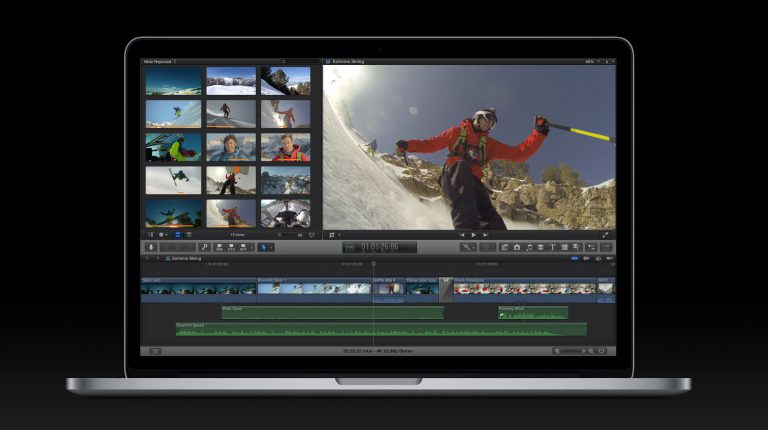This screenshot has height=430, width=768.
Task: Click the Extreme Skiing timeline project name
Action: pyautogui.click(x=187, y=258)
